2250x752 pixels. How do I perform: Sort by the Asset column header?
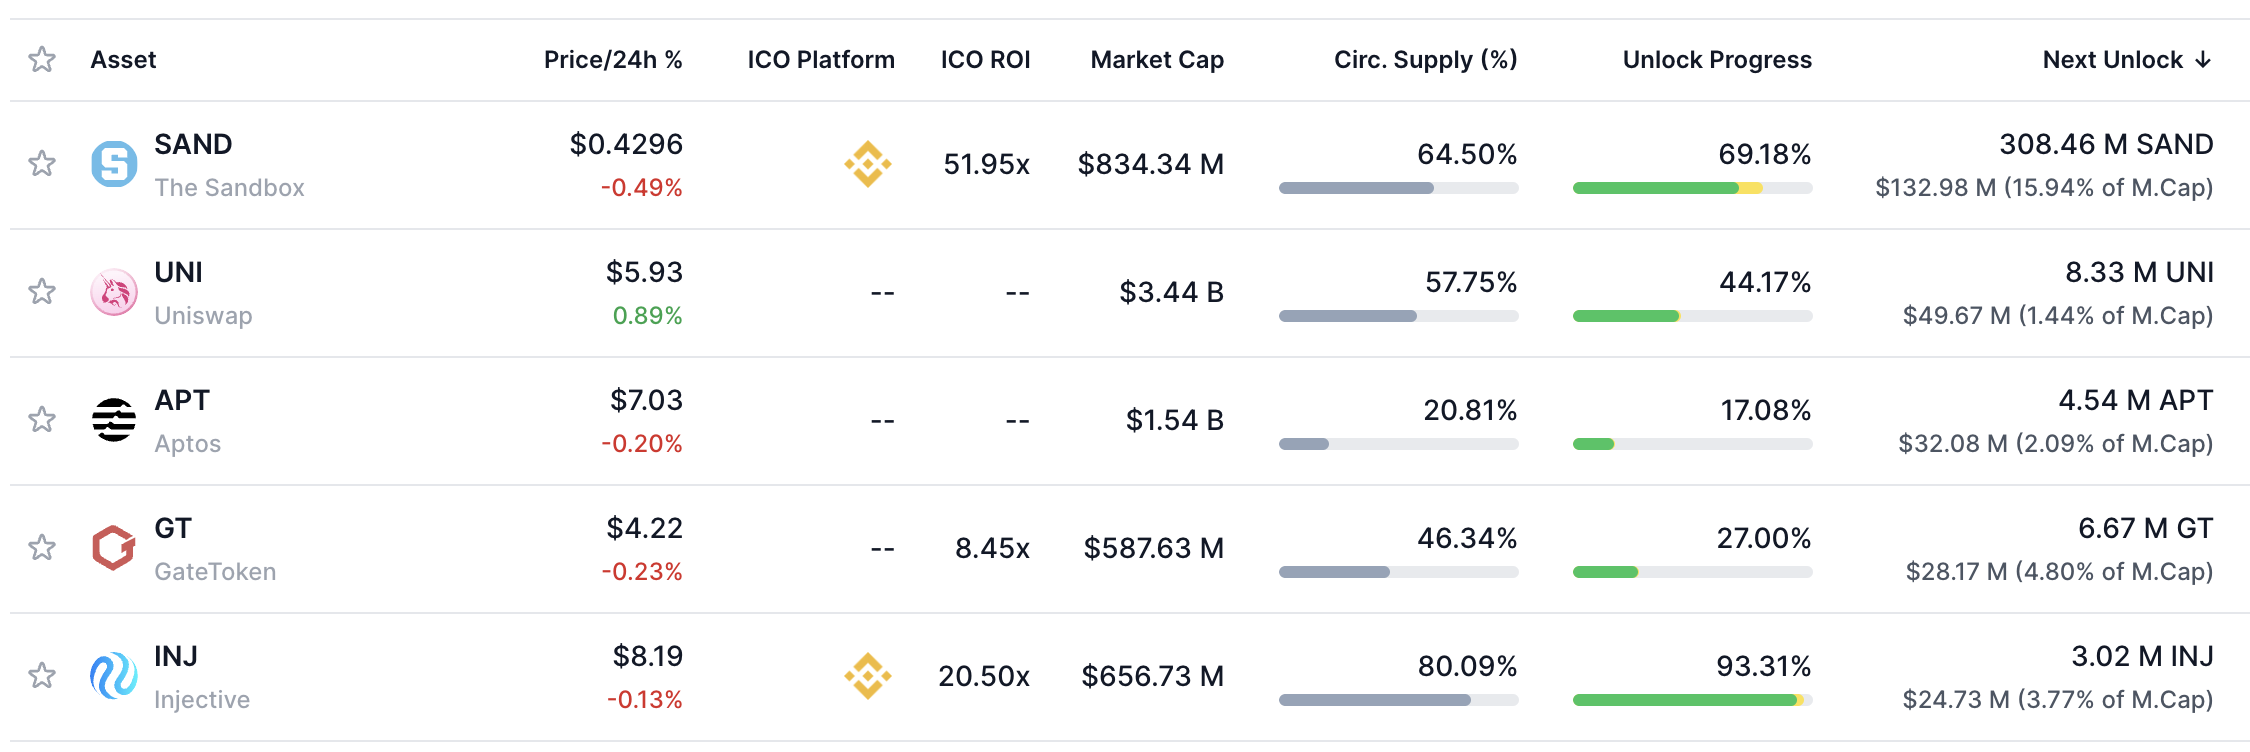click(123, 60)
